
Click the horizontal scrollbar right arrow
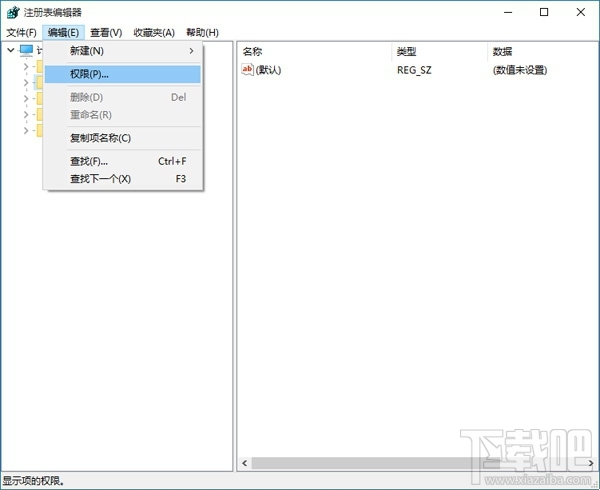point(591,463)
